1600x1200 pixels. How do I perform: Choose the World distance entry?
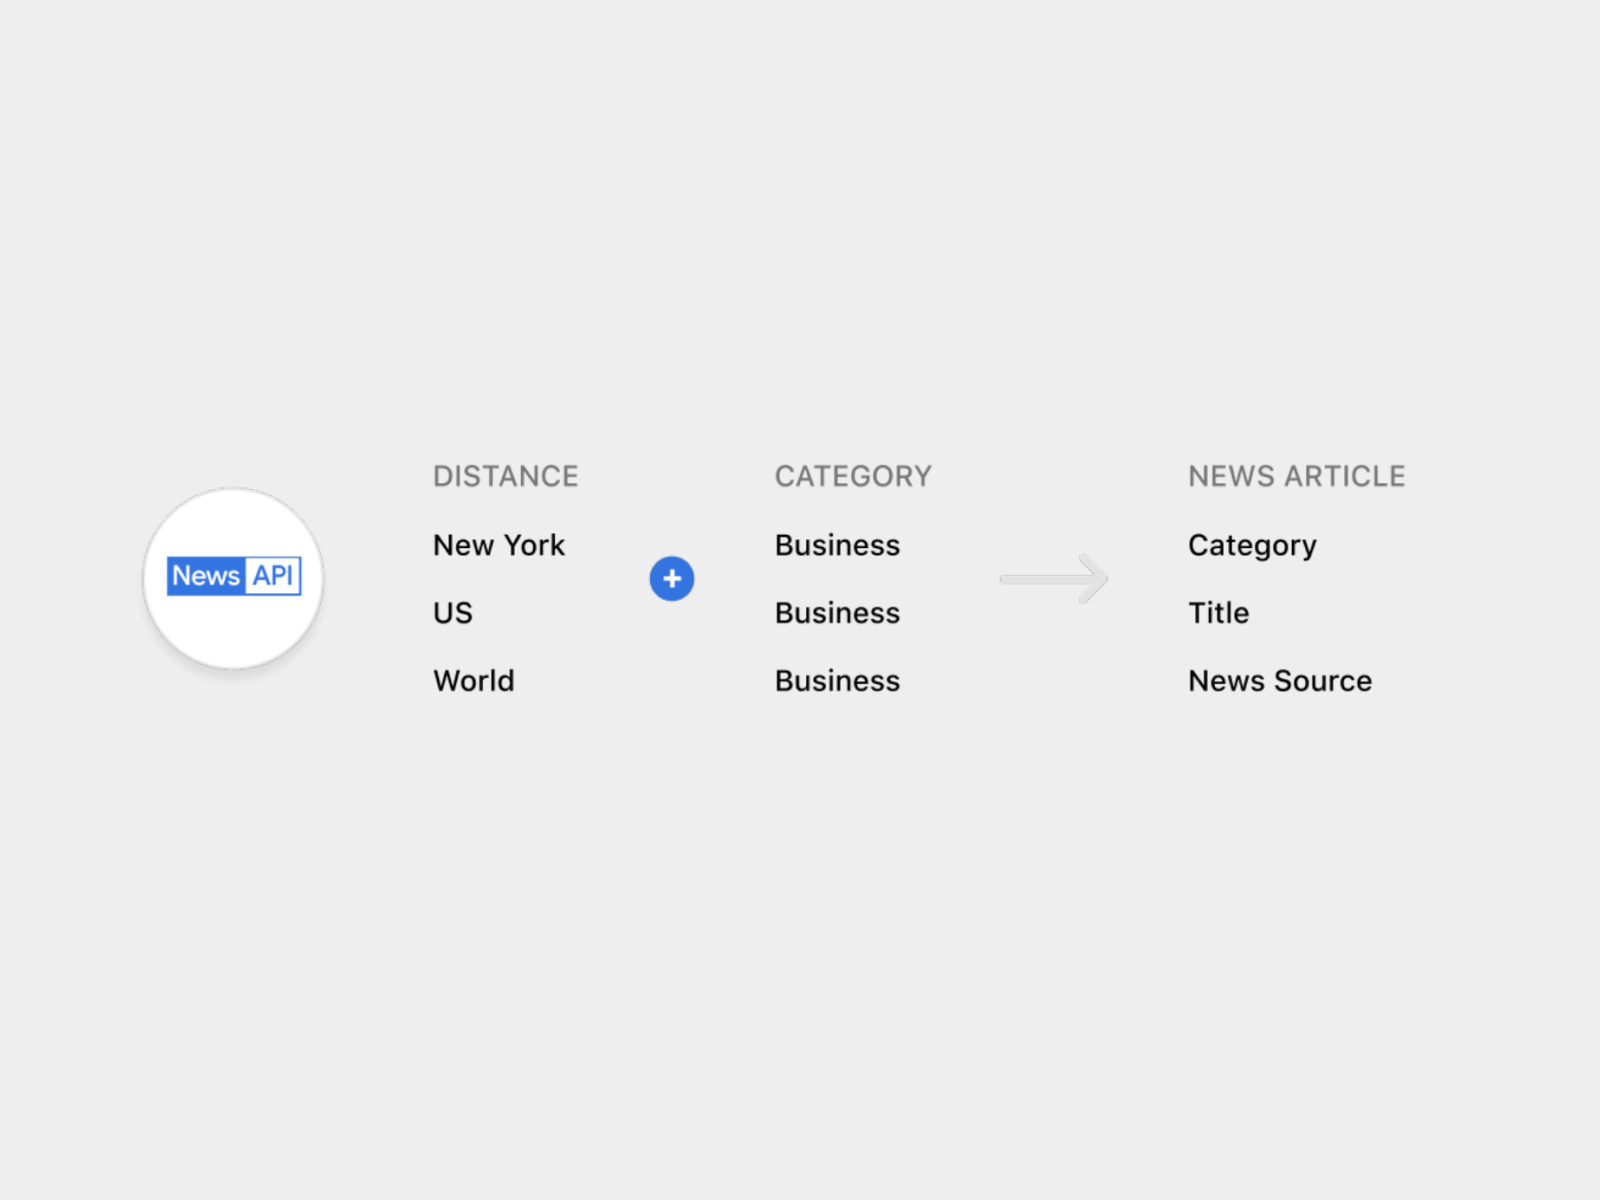pos(473,681)
